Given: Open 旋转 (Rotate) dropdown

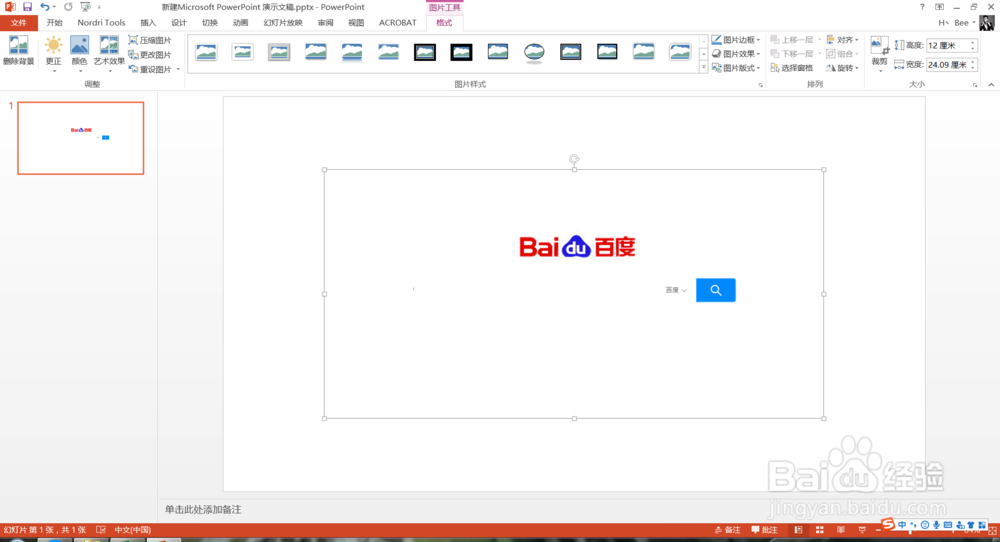Looking at the screenshot, I should [x=842, y=68].
